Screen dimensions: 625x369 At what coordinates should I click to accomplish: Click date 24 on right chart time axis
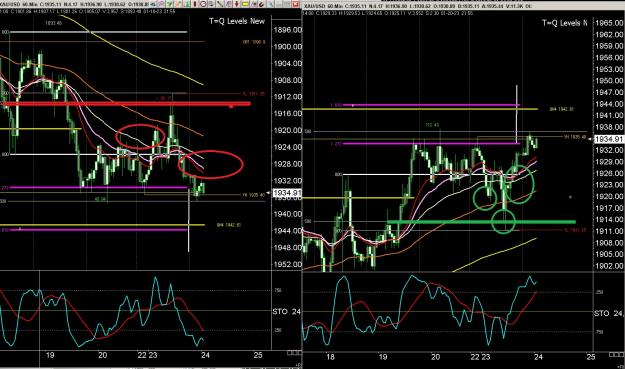538,357
